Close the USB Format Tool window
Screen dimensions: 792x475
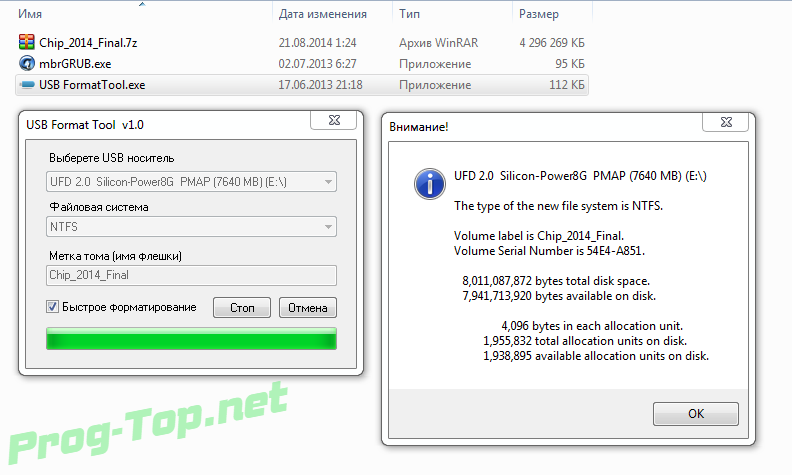click(x=334, y=120)
